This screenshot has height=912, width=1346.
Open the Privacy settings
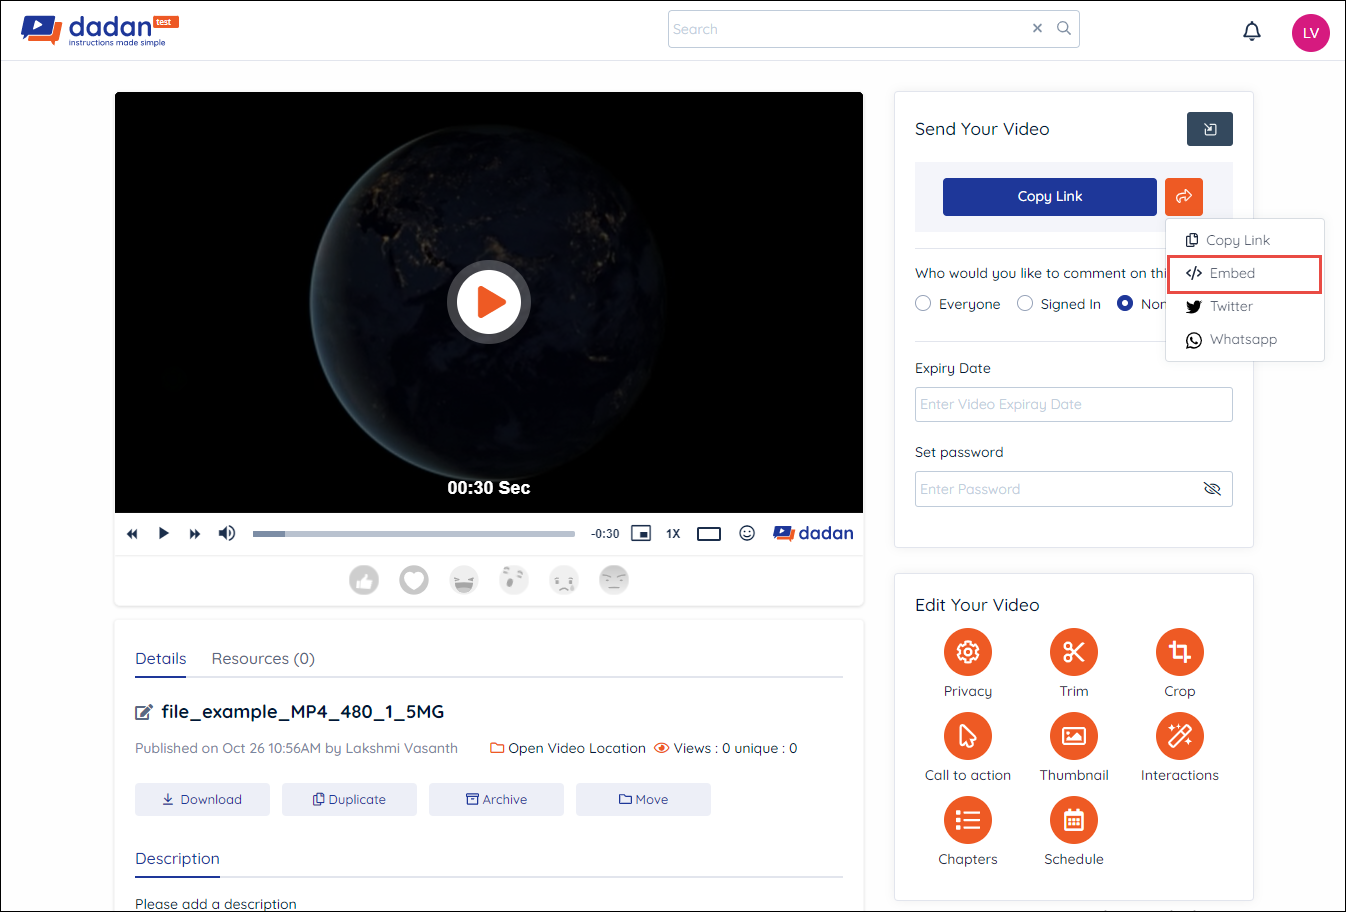point(968,652)
